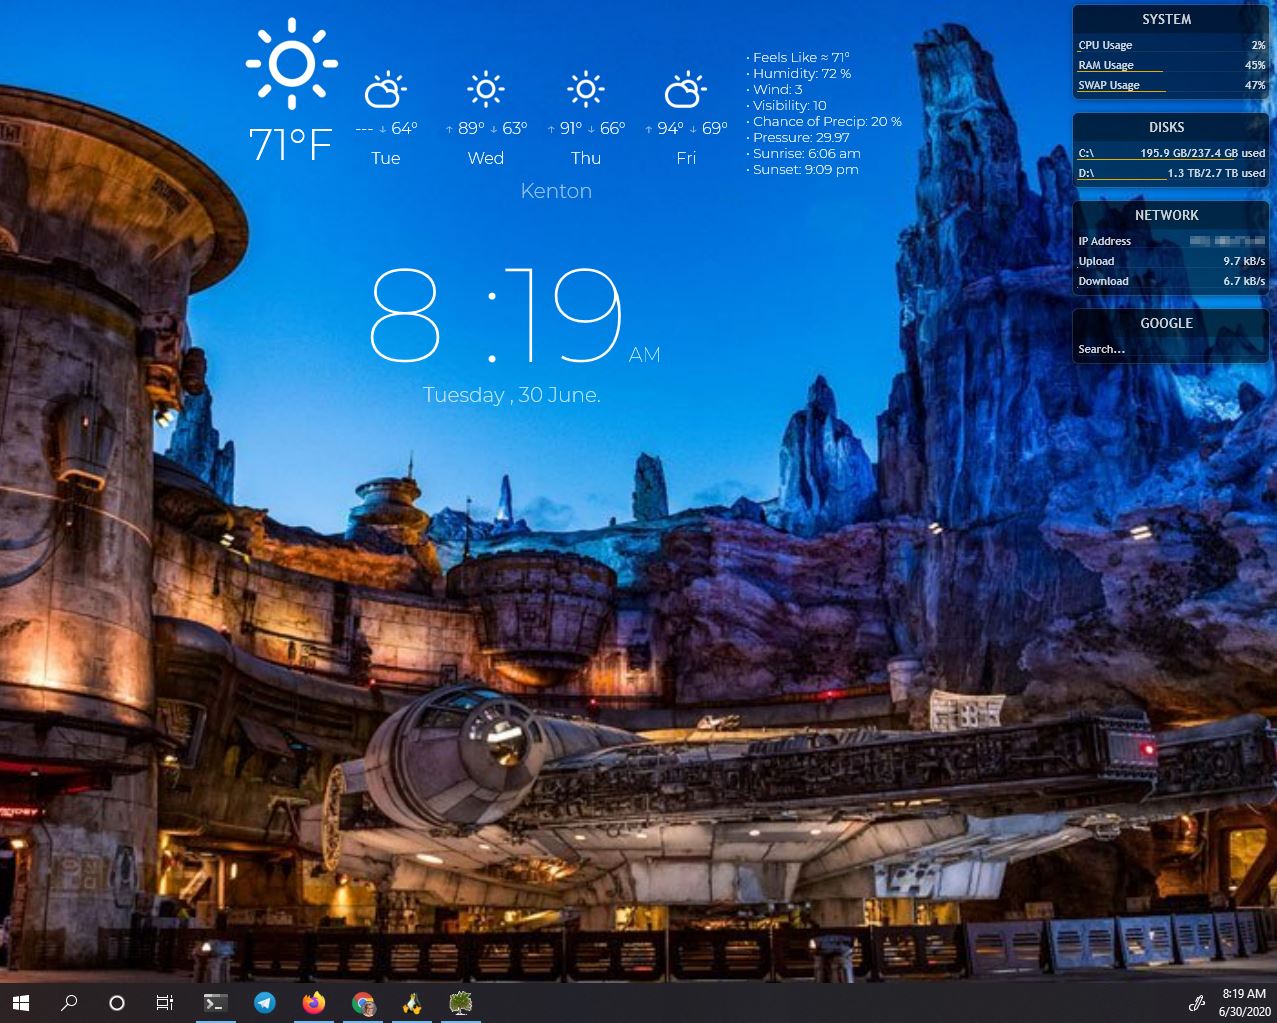Click Tuesday's partly cloudy forecast icon
Image resolution: width=1277 pixels, height=1023 pixels.
point(385,91)
